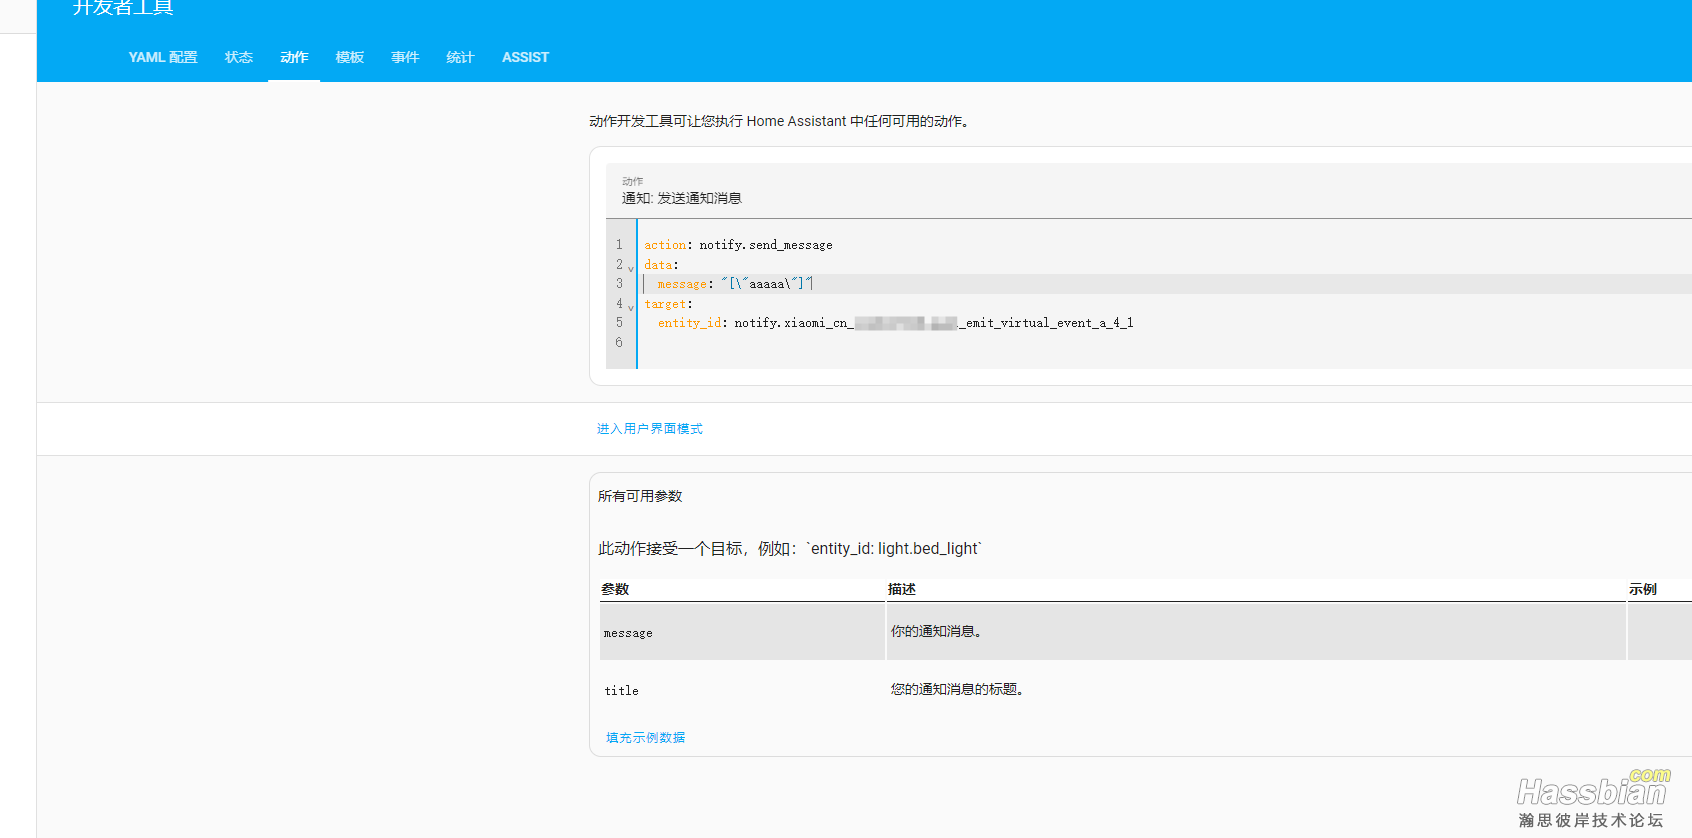Screen dimensions: 1692x838
Task: Click the 你的通知消息。 description cell
Action: click(x=1256, y=632)
